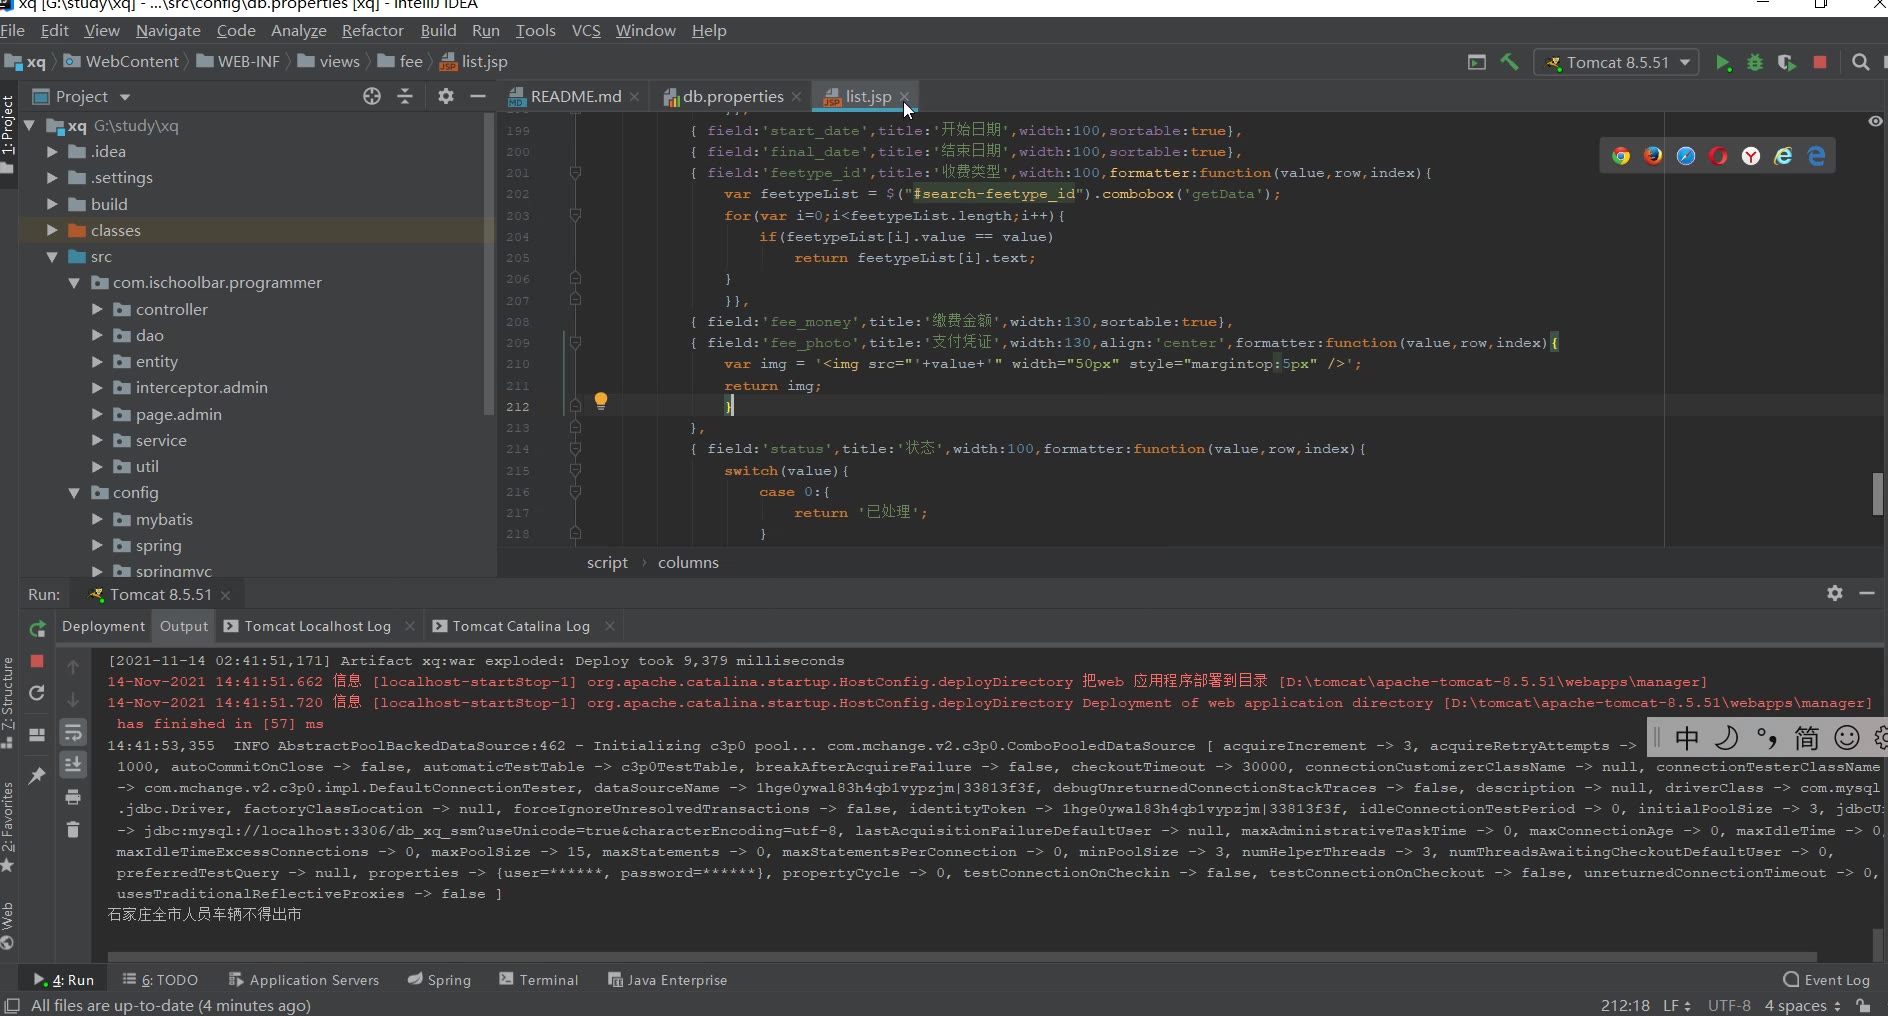Click the editor vertical scrollbar thumb
The height and width of the screenshot is (1016, 1888).
pos(1877,494)
